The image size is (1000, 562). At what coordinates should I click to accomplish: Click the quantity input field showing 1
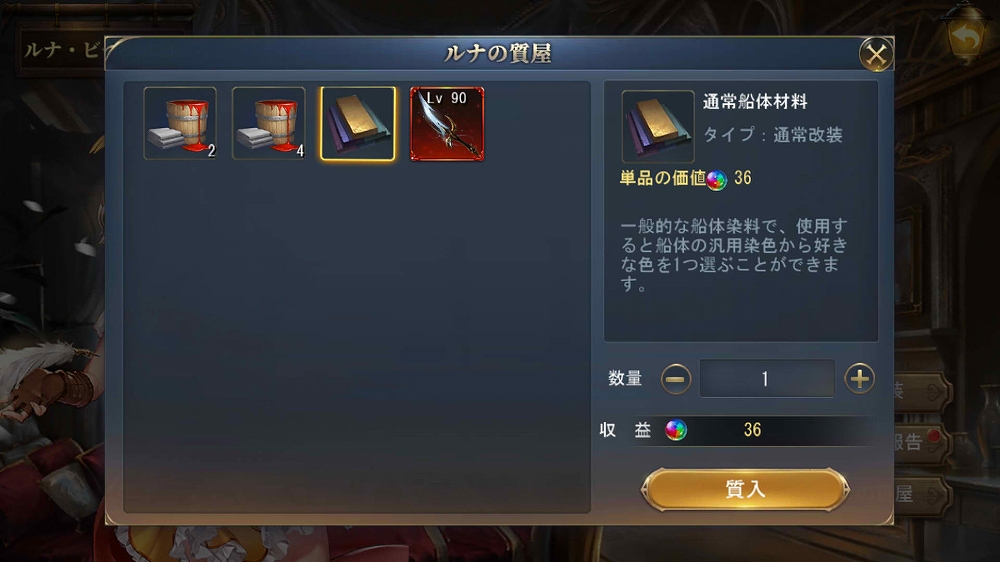(x=767, y=379)
